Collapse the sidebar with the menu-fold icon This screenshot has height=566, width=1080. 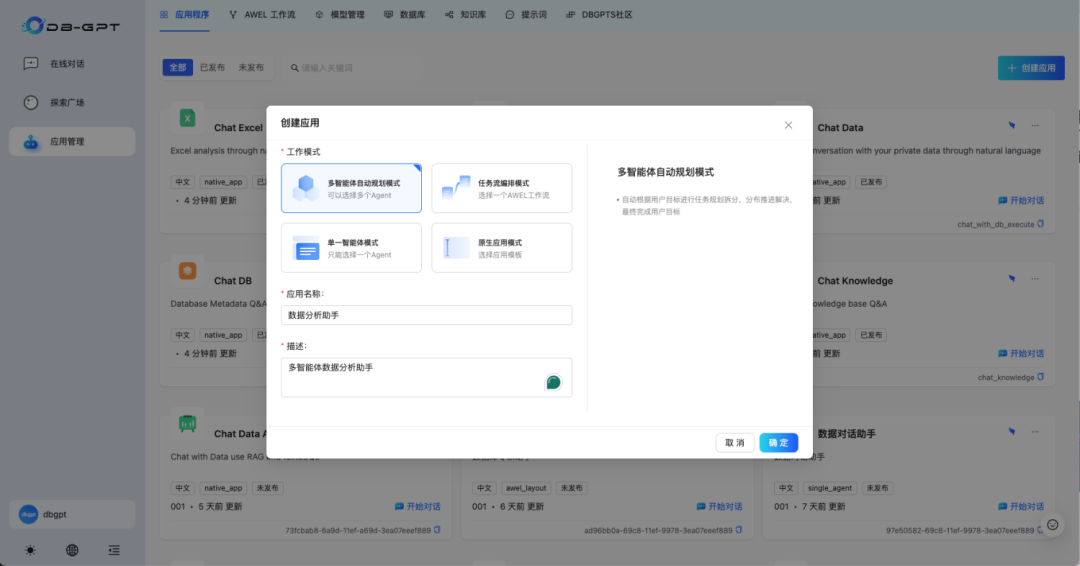tap(114, 550)
